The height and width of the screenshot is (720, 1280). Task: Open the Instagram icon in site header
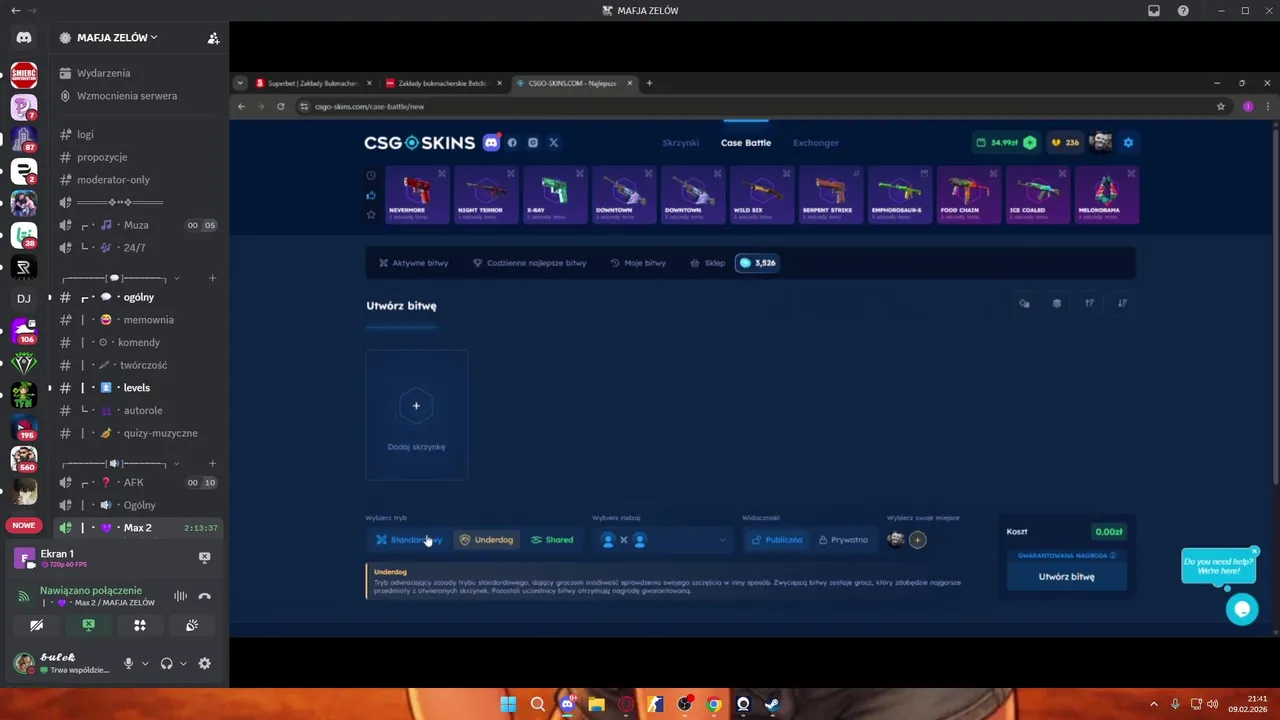[533, 143]
